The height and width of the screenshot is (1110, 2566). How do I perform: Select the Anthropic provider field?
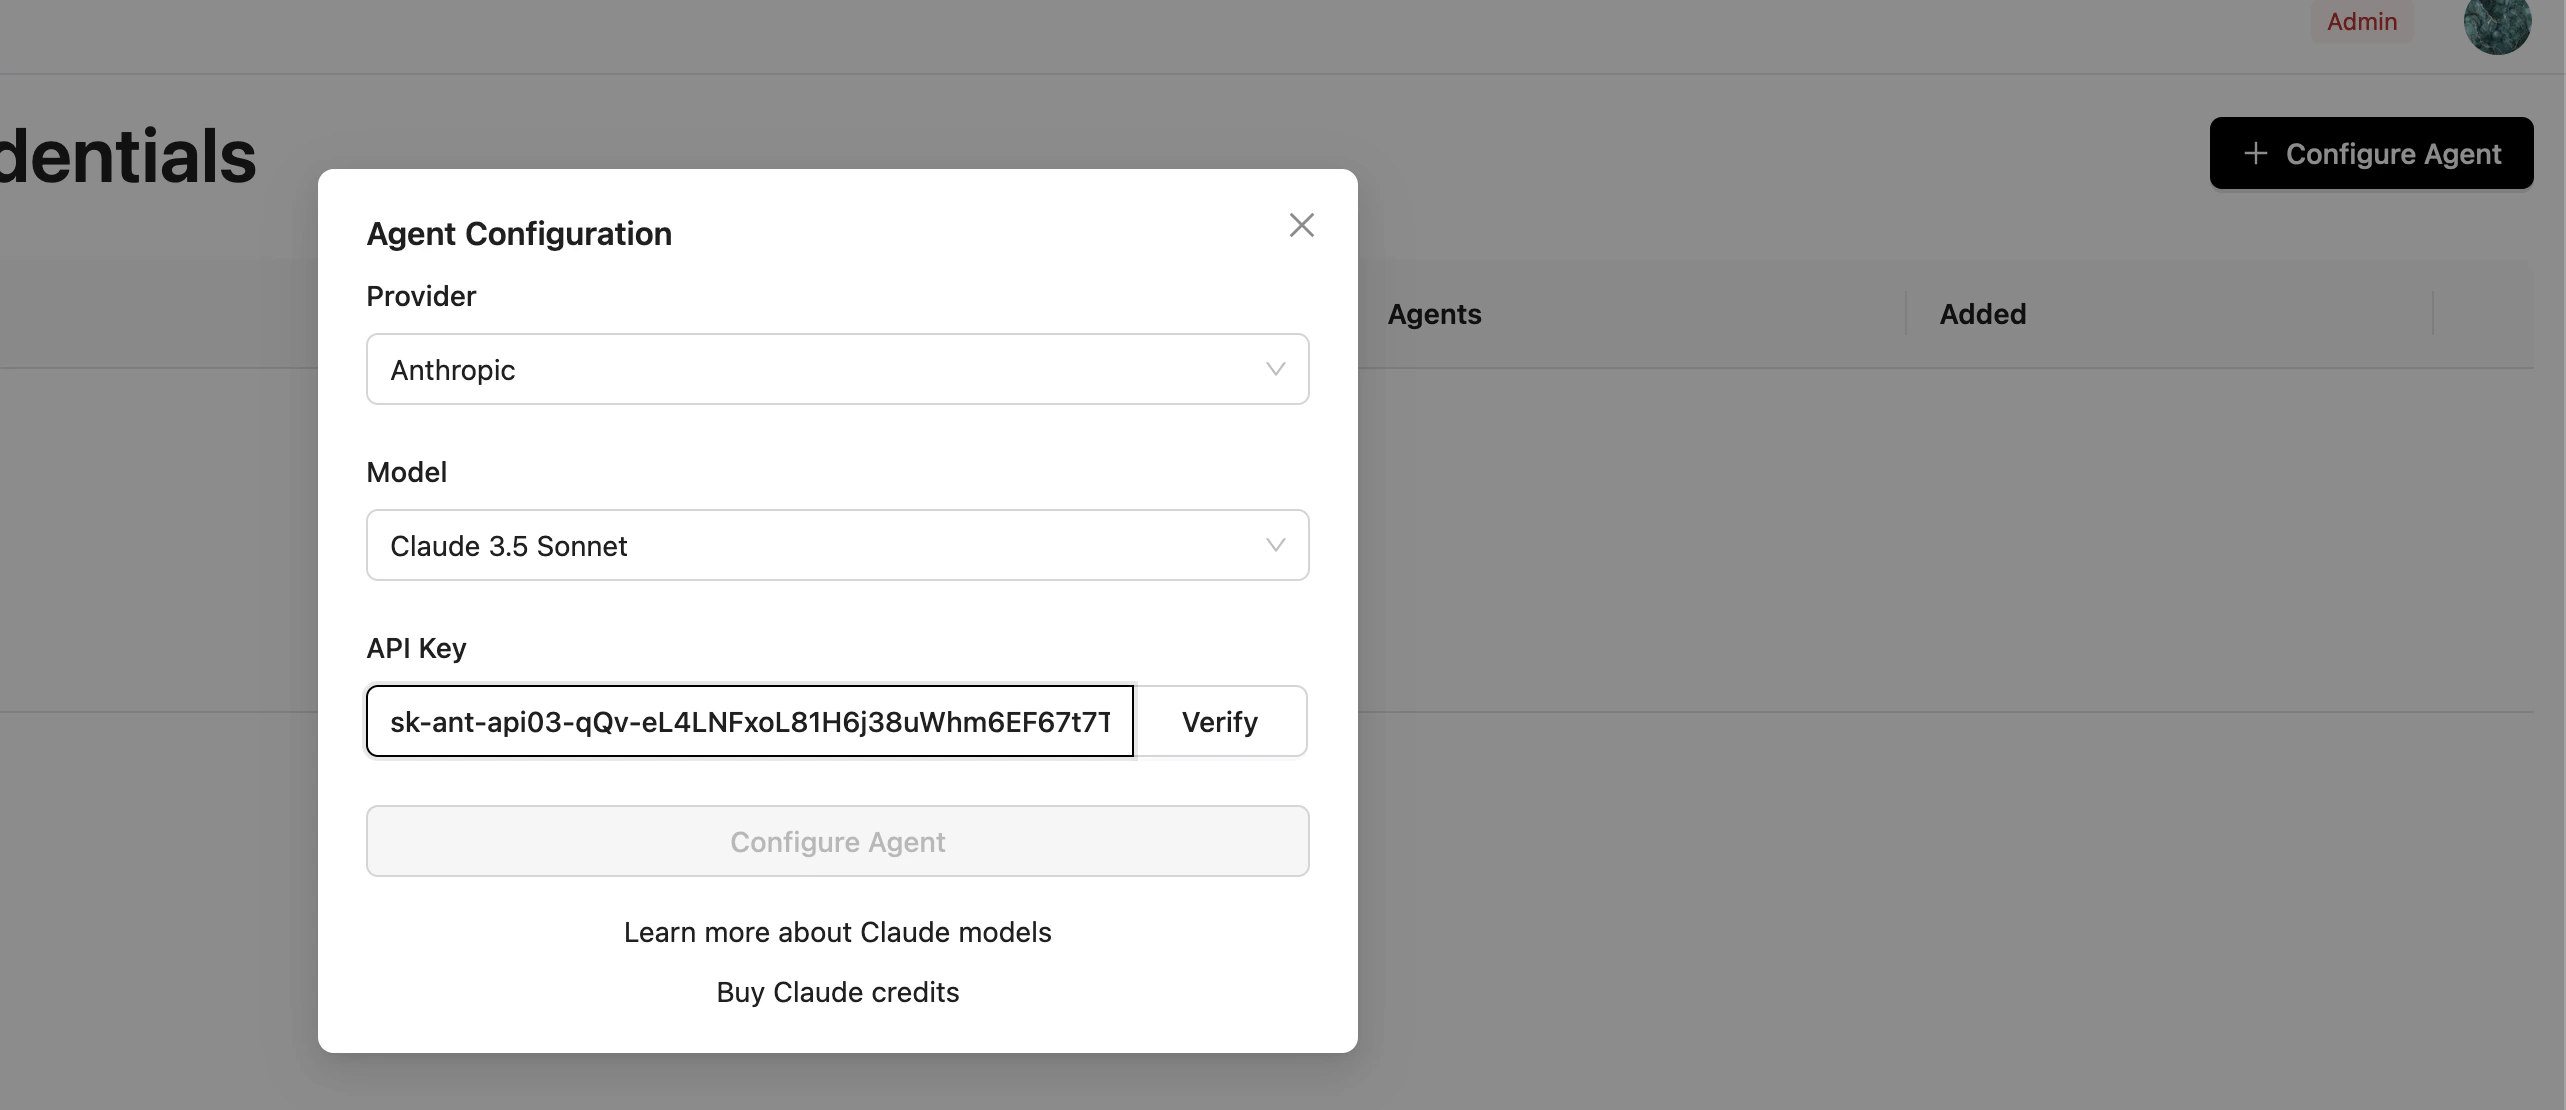[x=837, y=369]
